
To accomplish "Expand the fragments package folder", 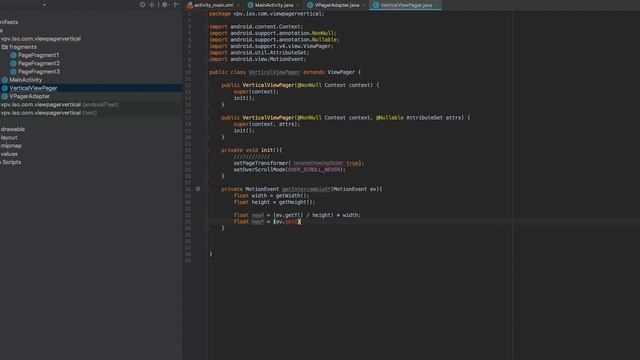I will point(23,47).
